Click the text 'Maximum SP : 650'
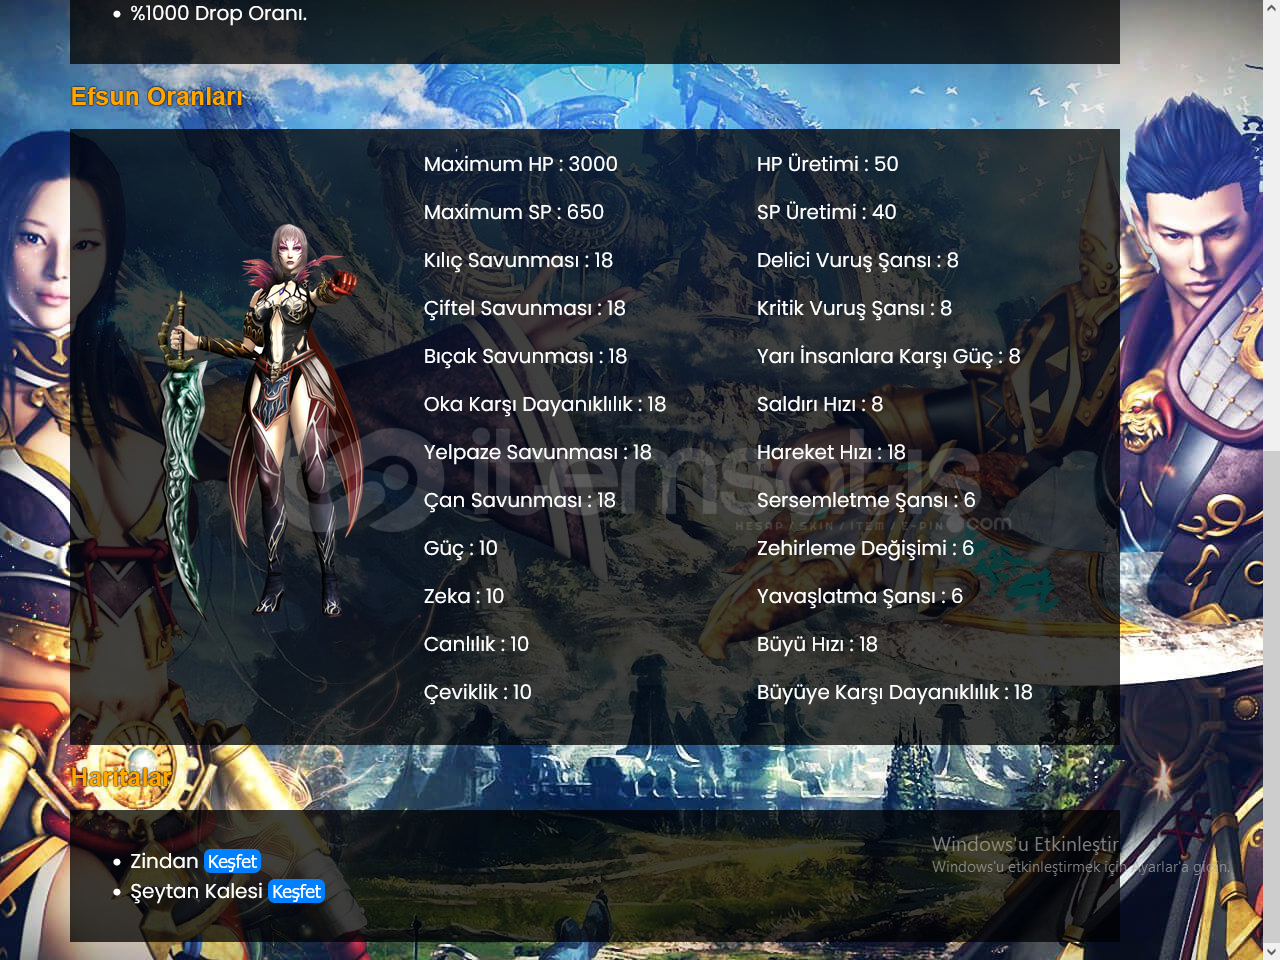 (x=513, y=212)
